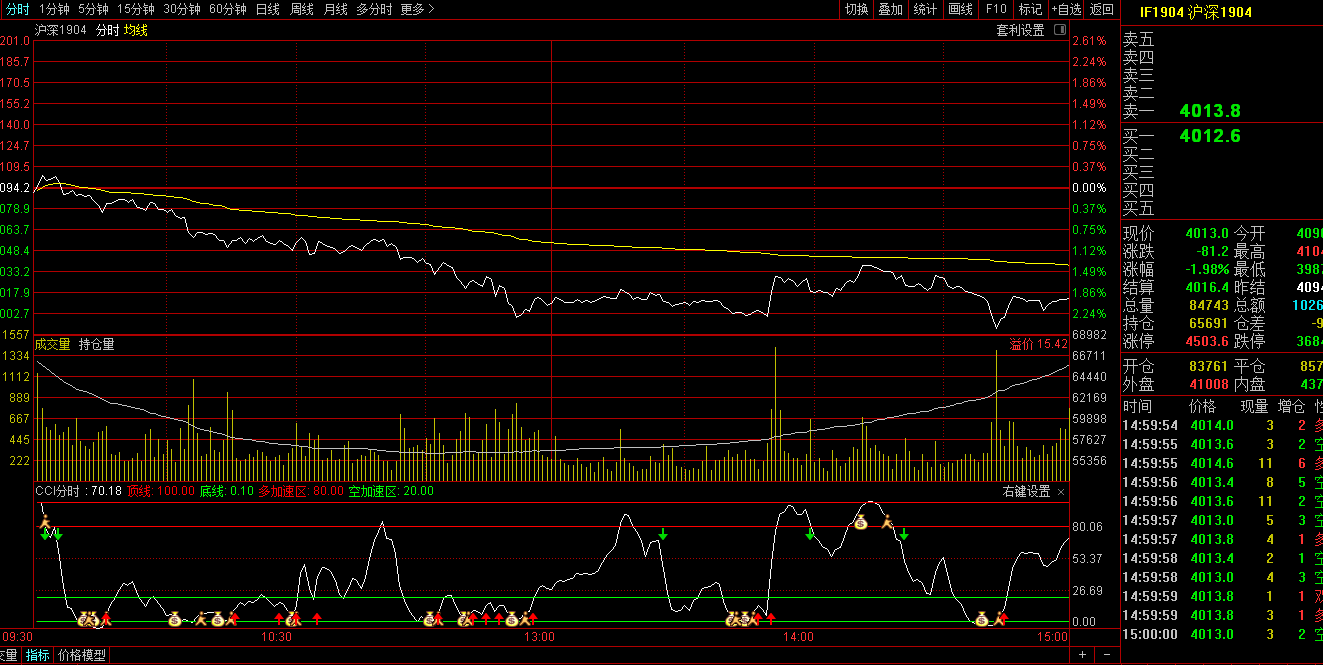The image size is (1323, 665).
Task: Open the 指标 tab at the bottom
Action: point(37,656)
